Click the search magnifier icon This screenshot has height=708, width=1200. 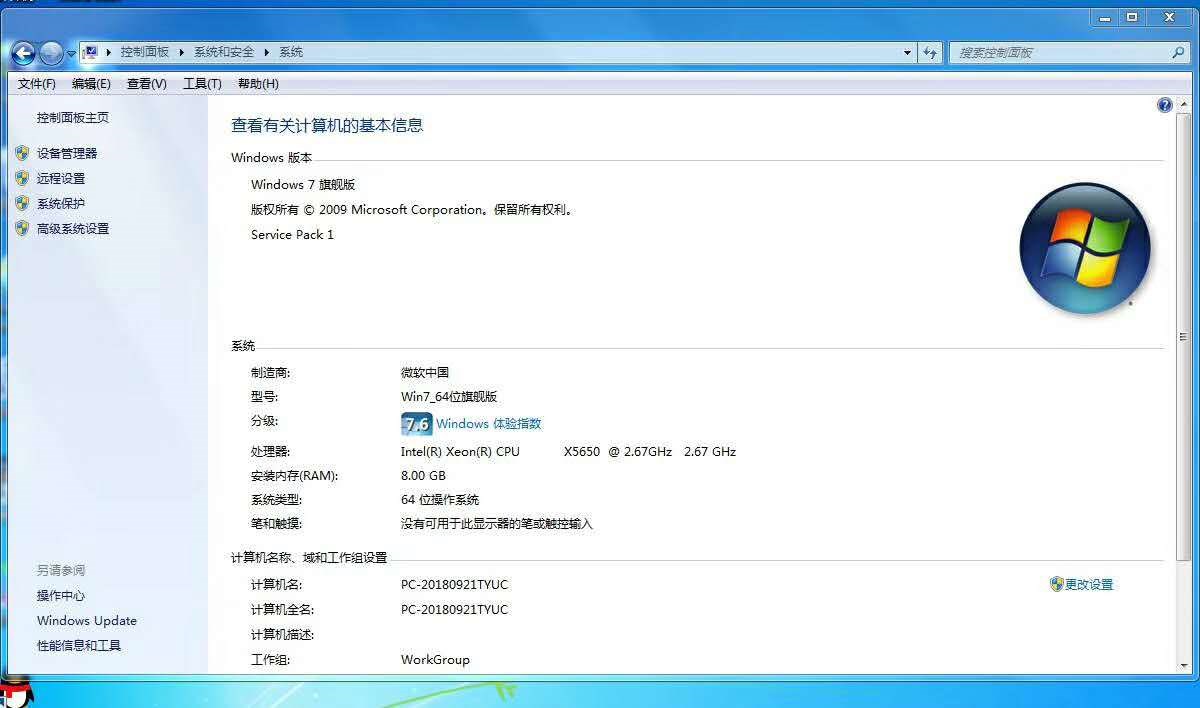coord(1178,53)
